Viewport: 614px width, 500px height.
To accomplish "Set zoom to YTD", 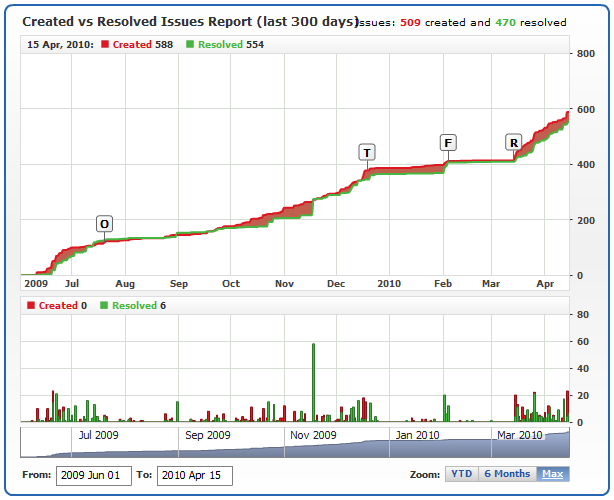I will [x=461, y=474].
